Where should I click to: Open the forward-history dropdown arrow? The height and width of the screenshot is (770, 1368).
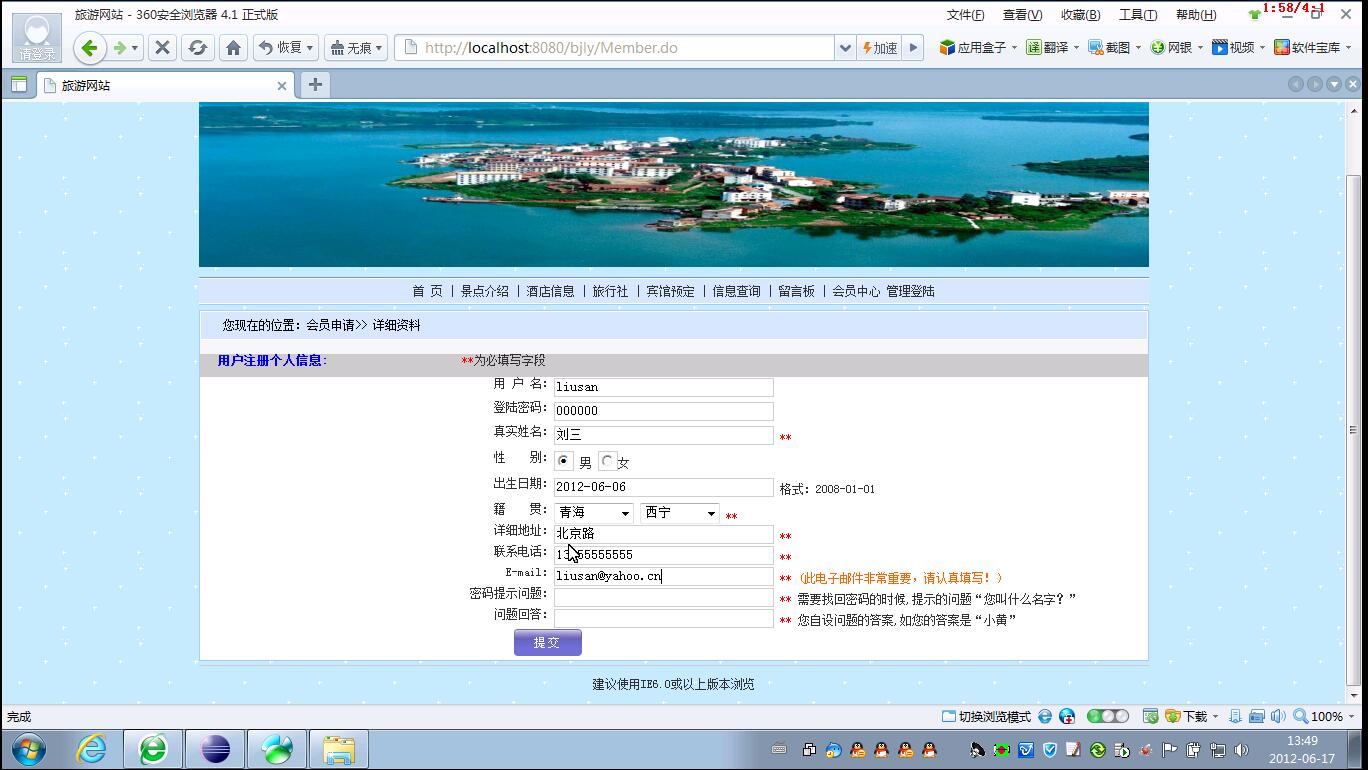pos(135,48)
